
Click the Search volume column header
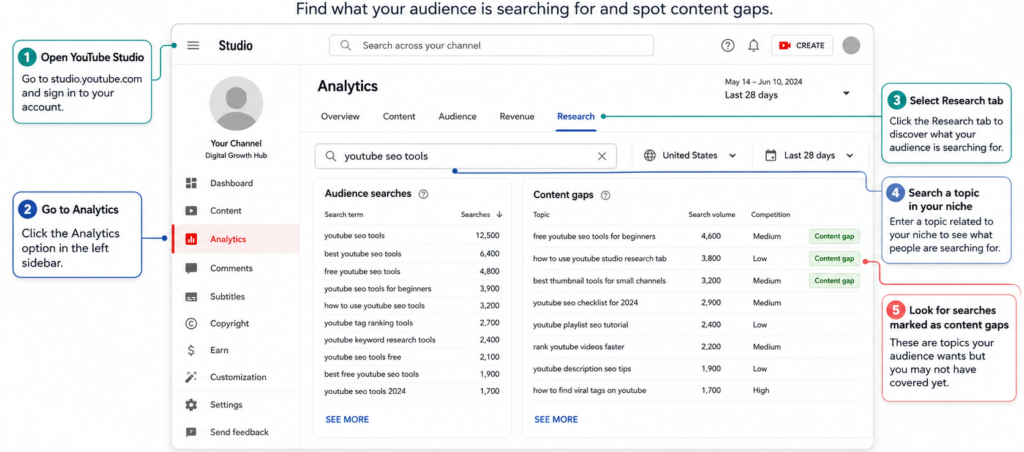[x=711, y=214]
